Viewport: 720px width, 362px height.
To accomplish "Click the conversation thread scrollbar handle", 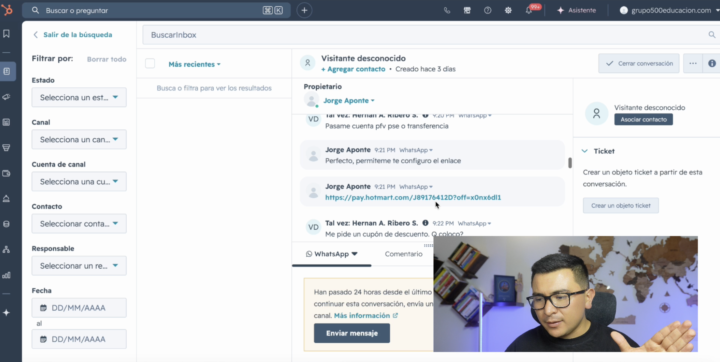I will (570, 163).
